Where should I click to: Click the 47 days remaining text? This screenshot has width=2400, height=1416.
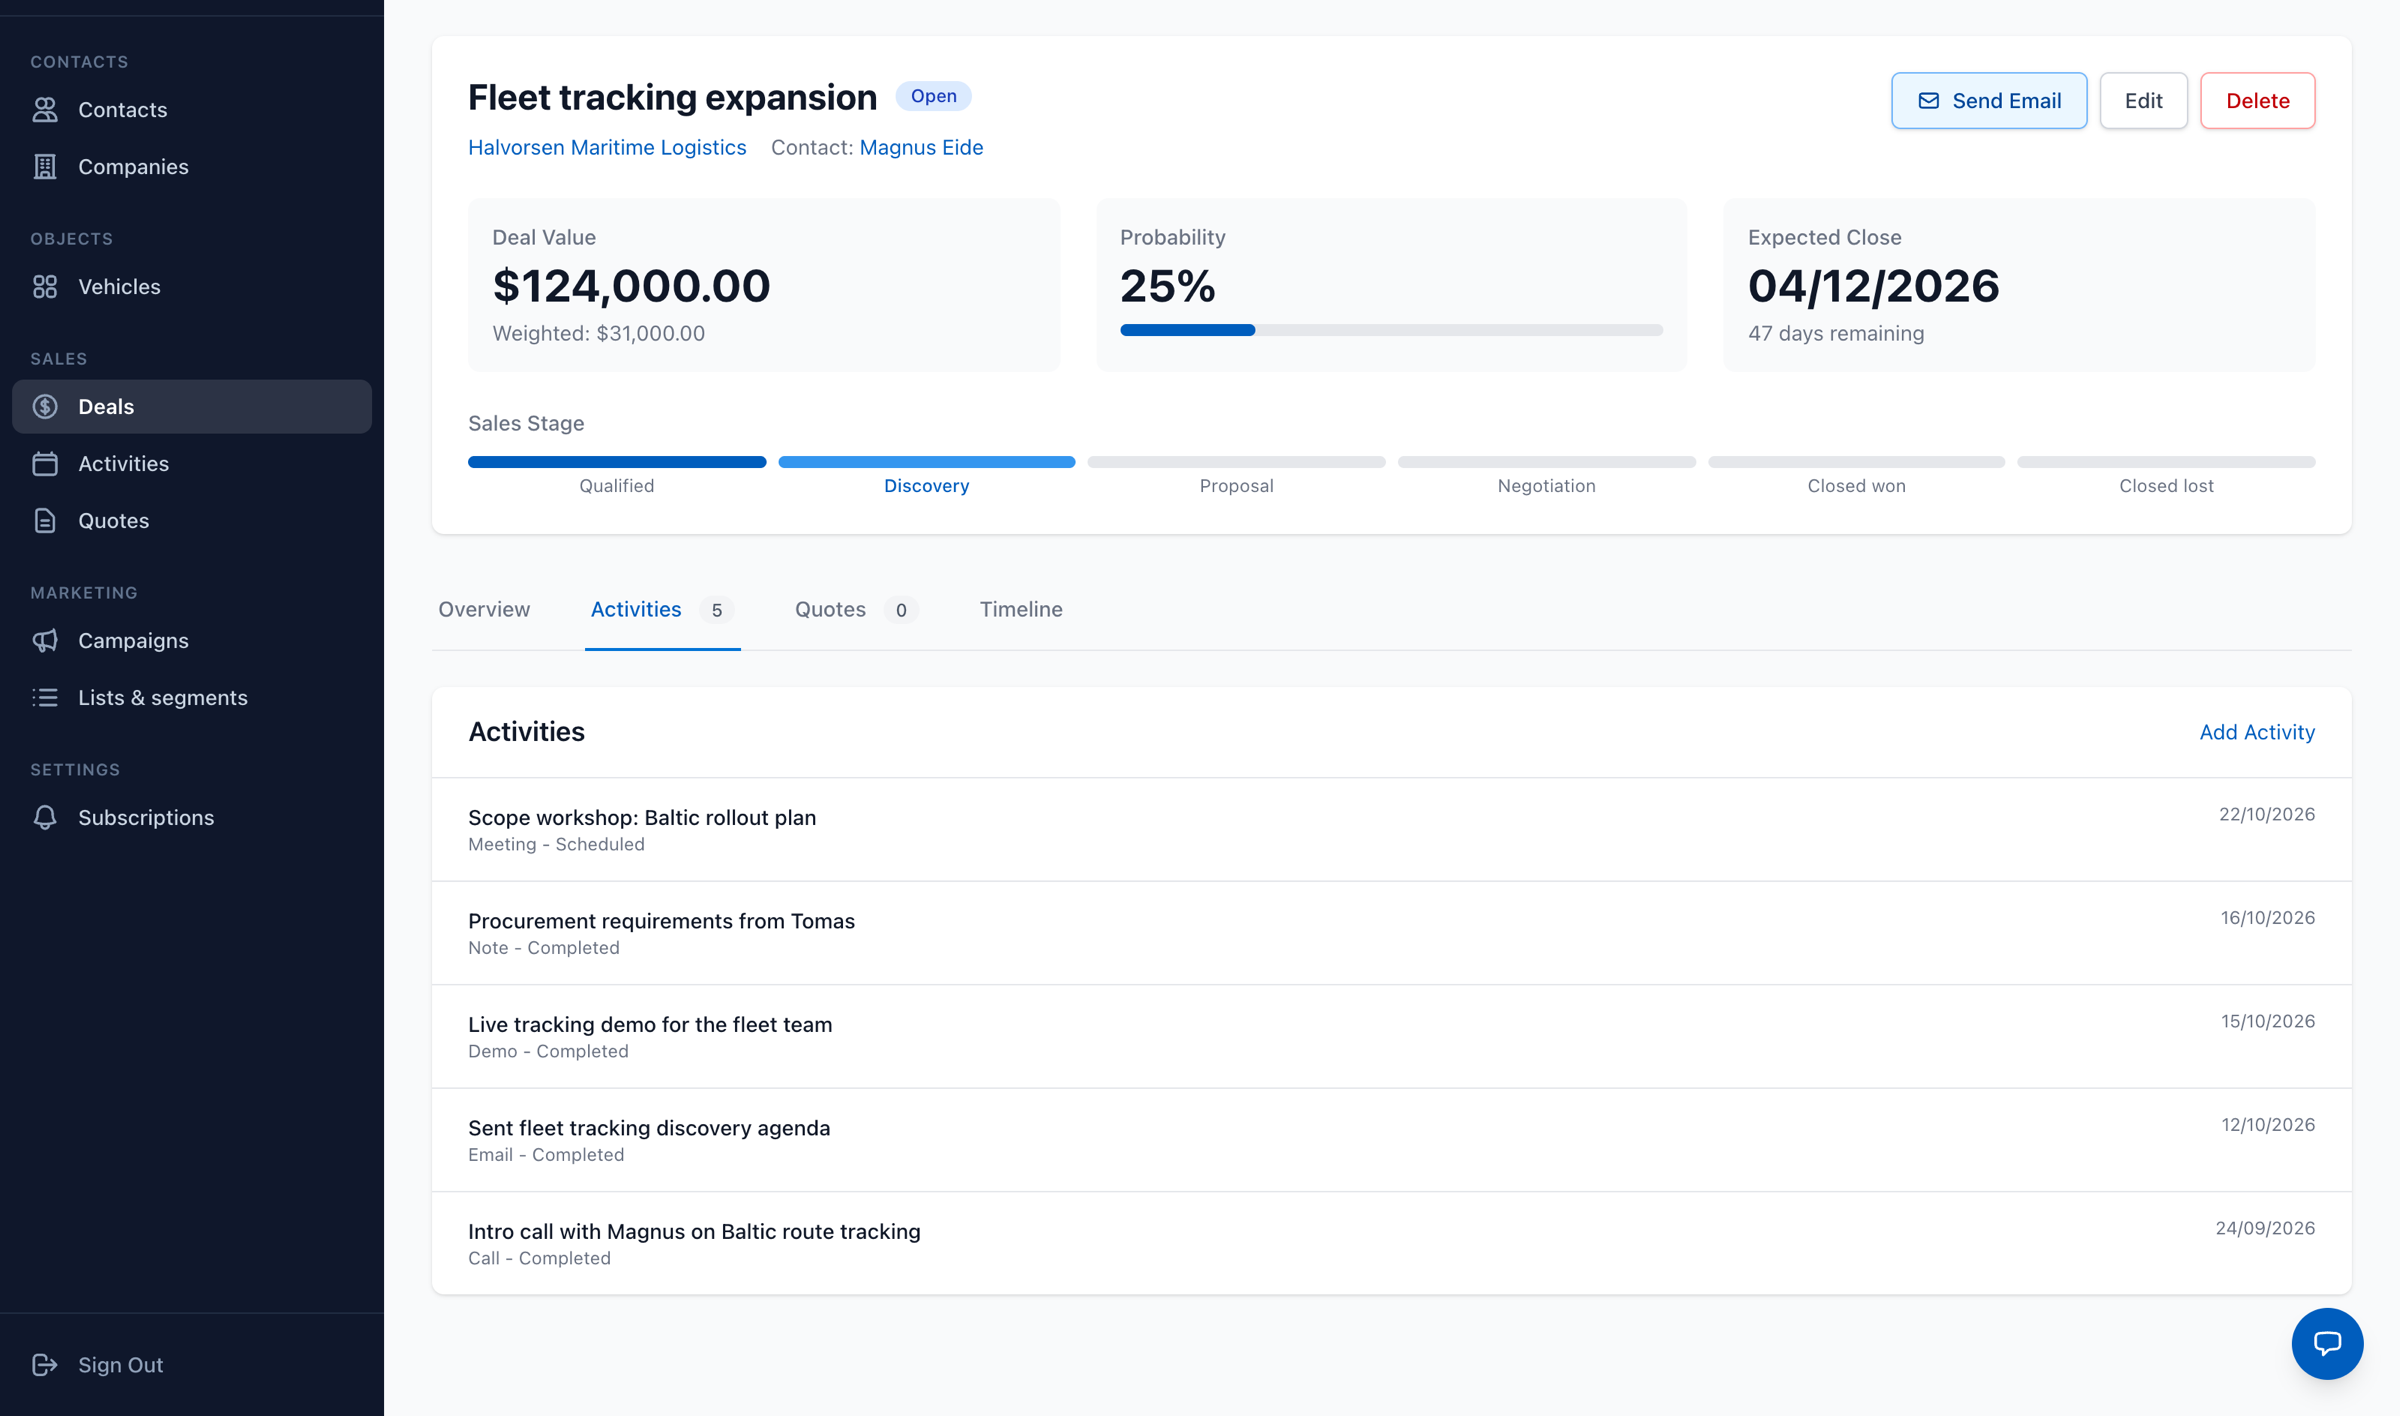1835,334
